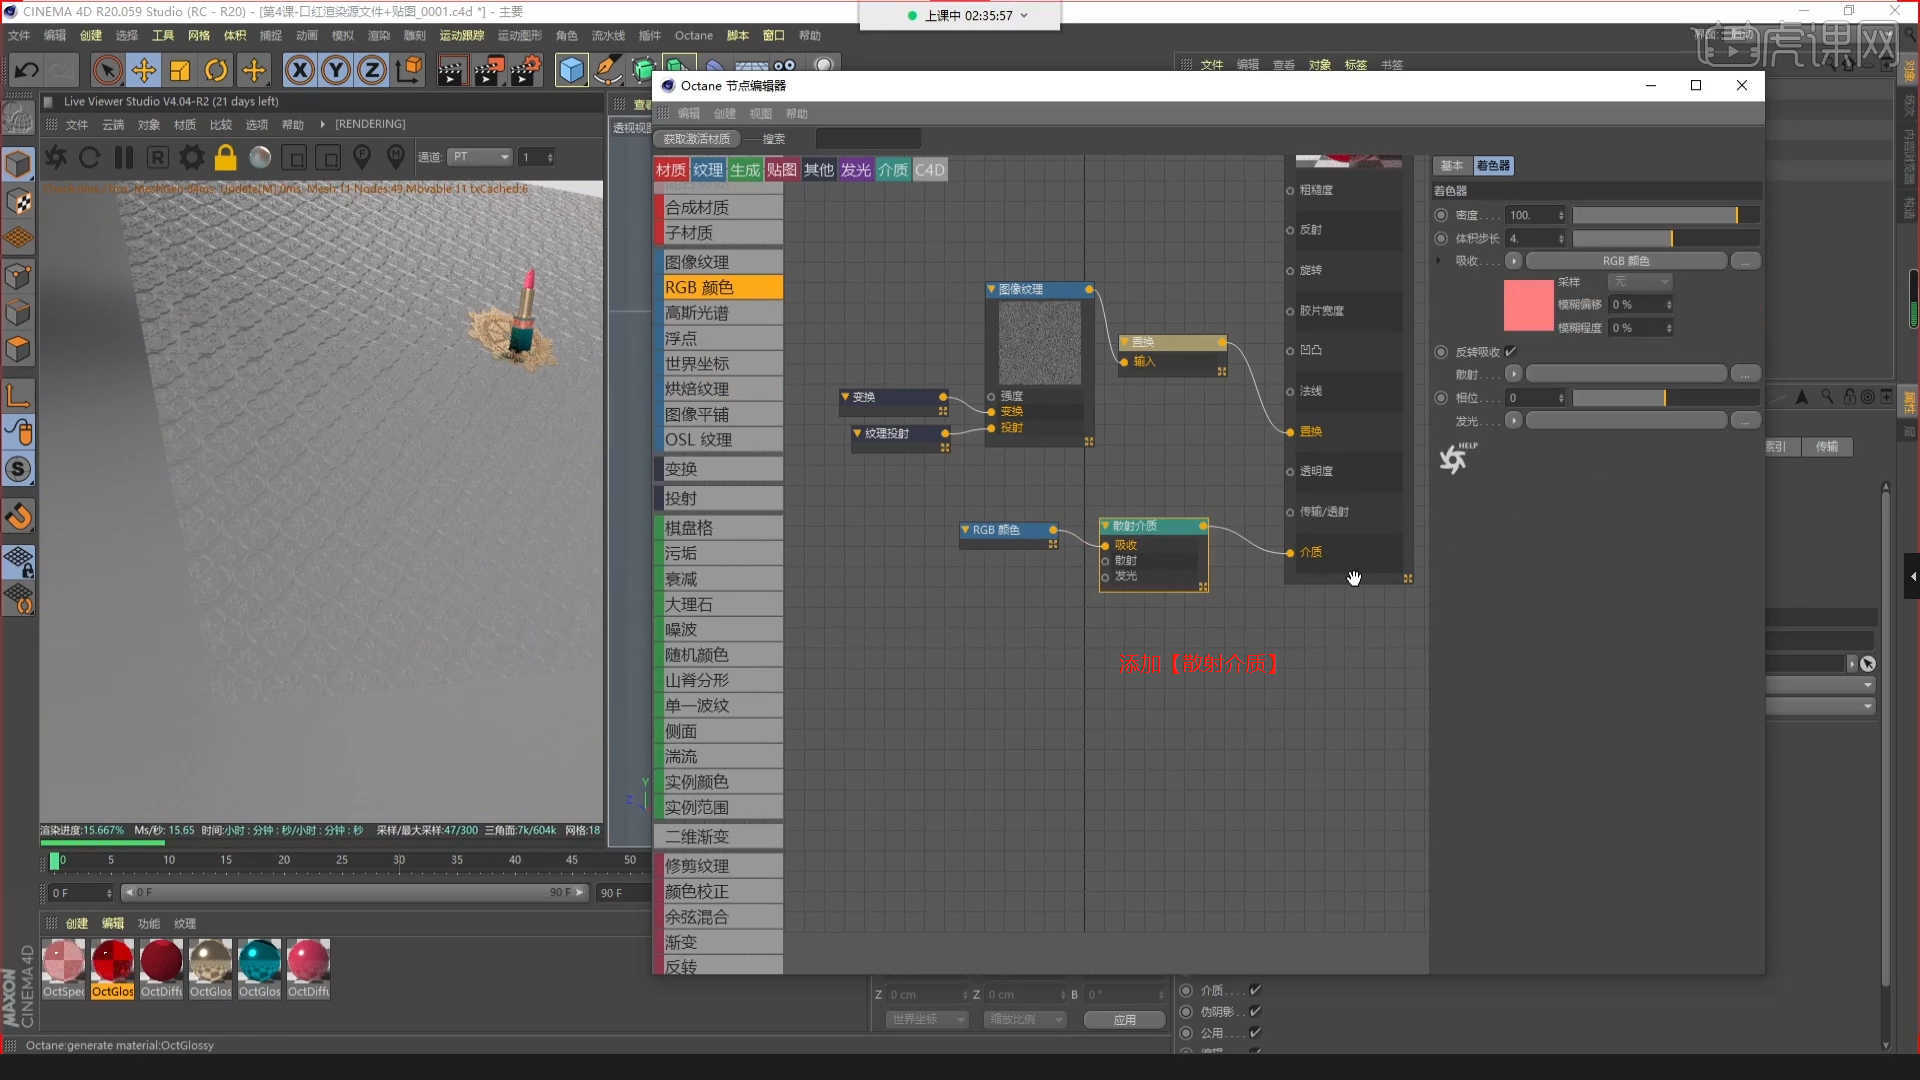
Task: Open the Octane menu in main menu bar
Action: [x=693, y=35]
